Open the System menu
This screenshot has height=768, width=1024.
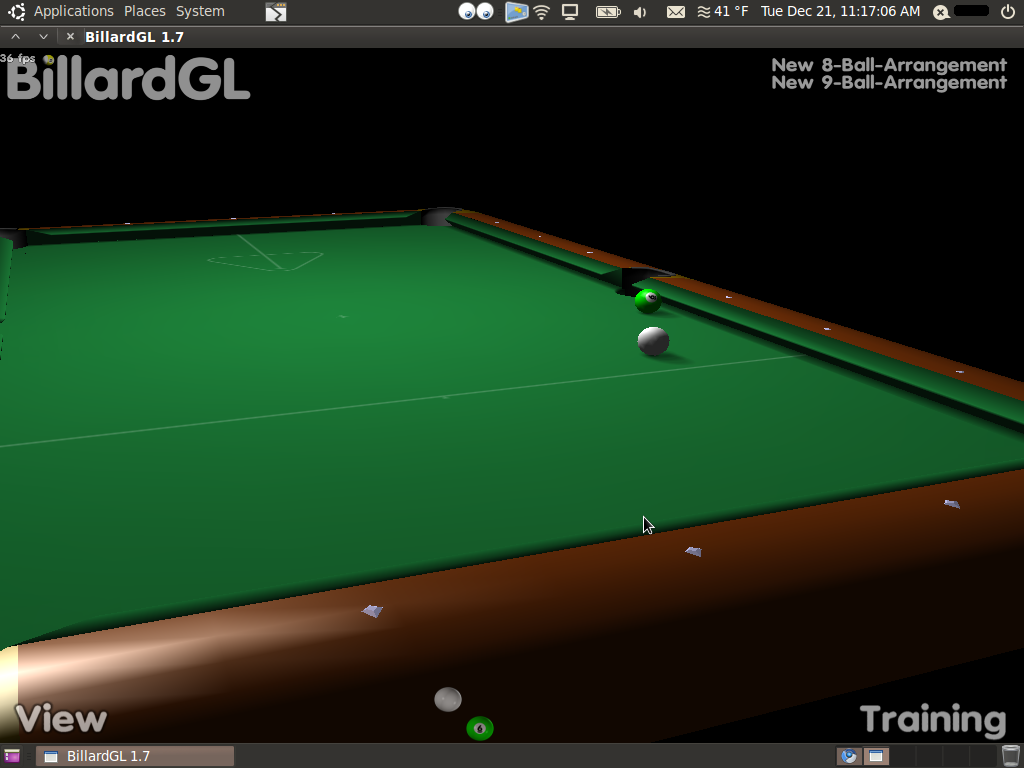pos(200,11)
